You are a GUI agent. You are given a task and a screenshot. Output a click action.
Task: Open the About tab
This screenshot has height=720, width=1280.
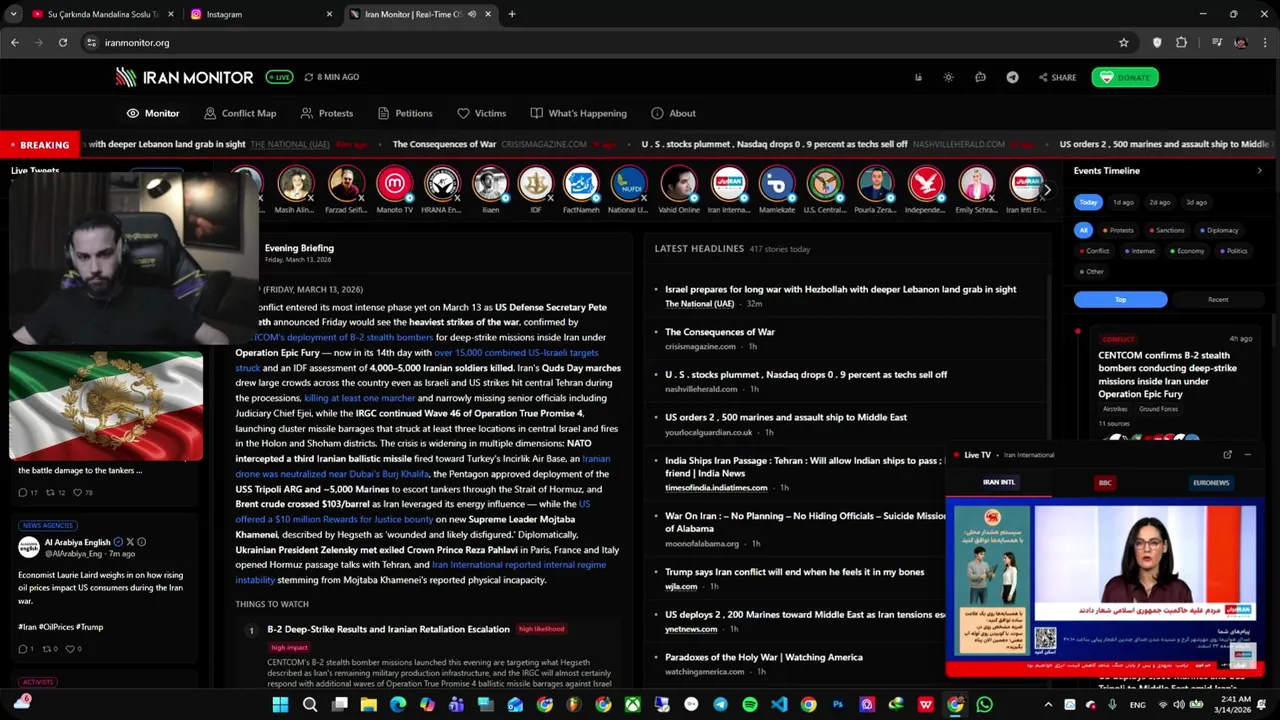pos(673,113)
